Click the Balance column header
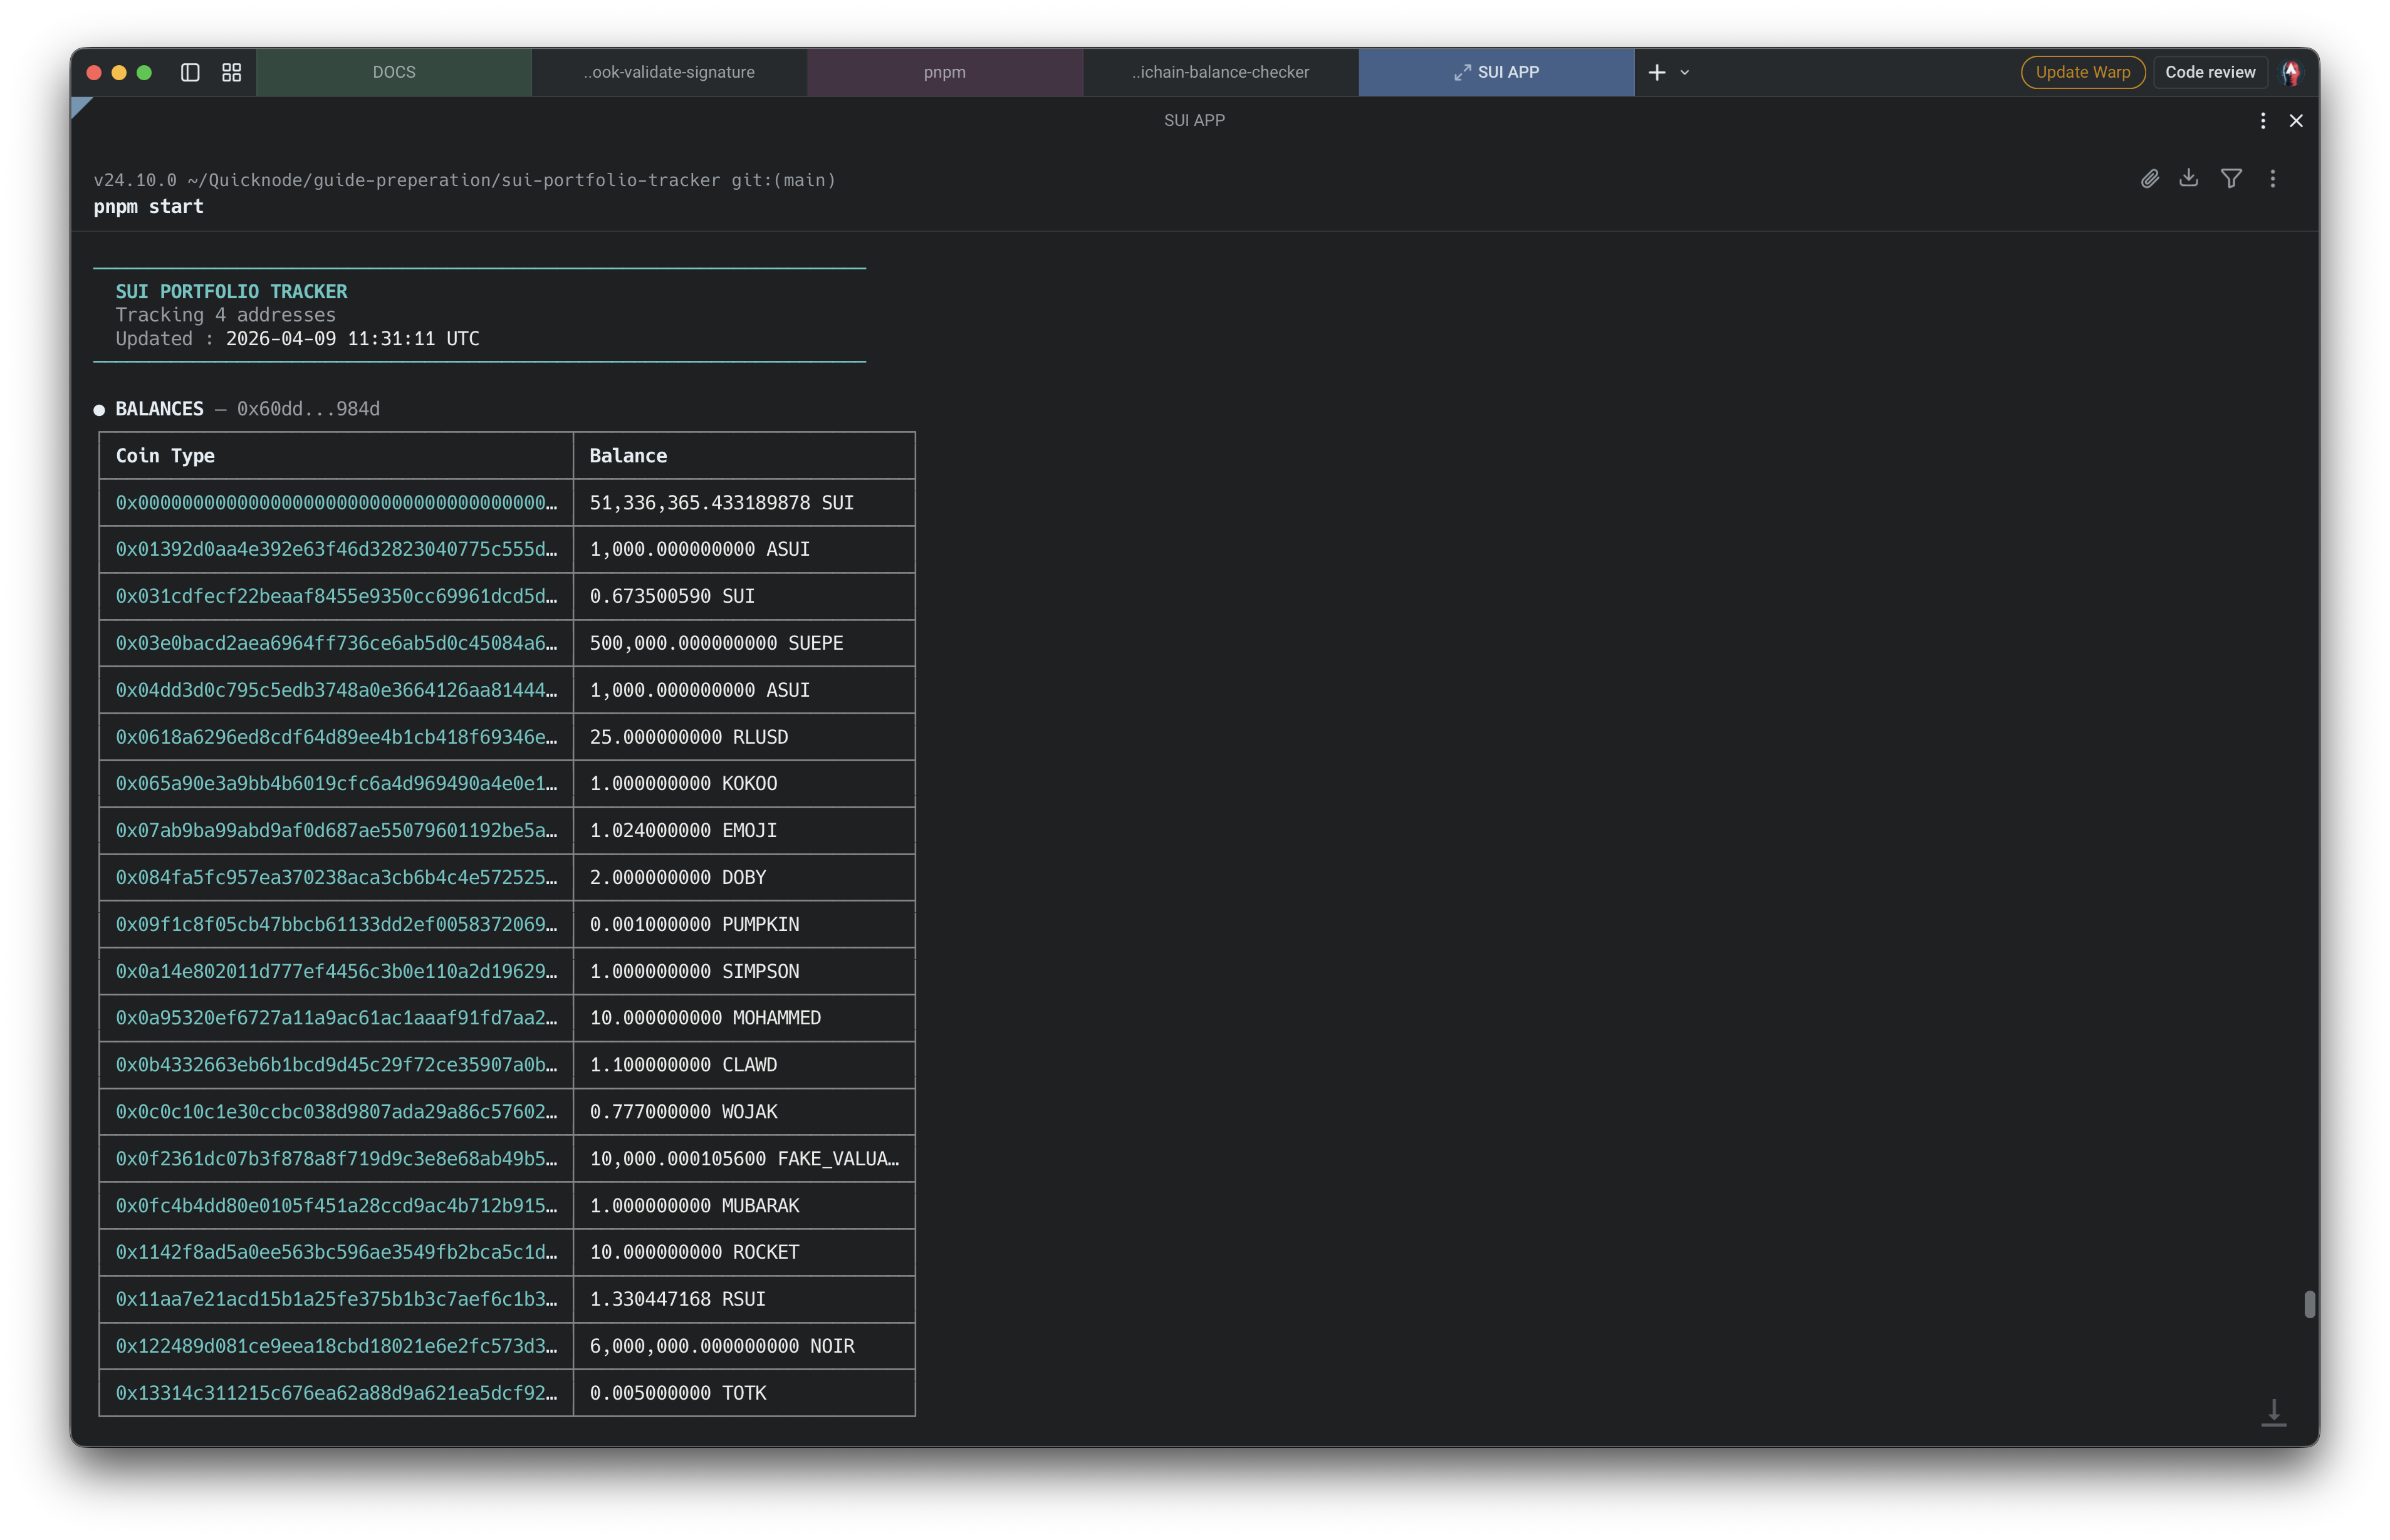Image resolution: width=2390 pixels, height=1540 pixels. coord(628,455)
